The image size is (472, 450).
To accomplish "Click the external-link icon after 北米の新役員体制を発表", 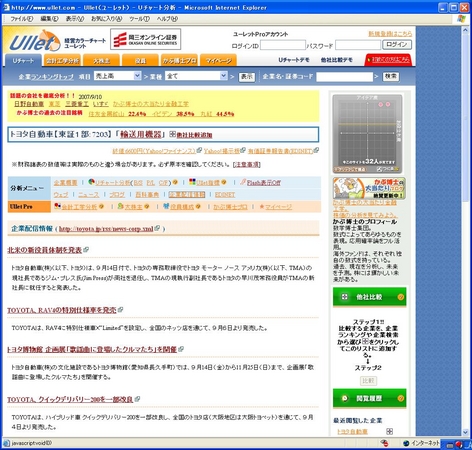I will click(86, 250).
